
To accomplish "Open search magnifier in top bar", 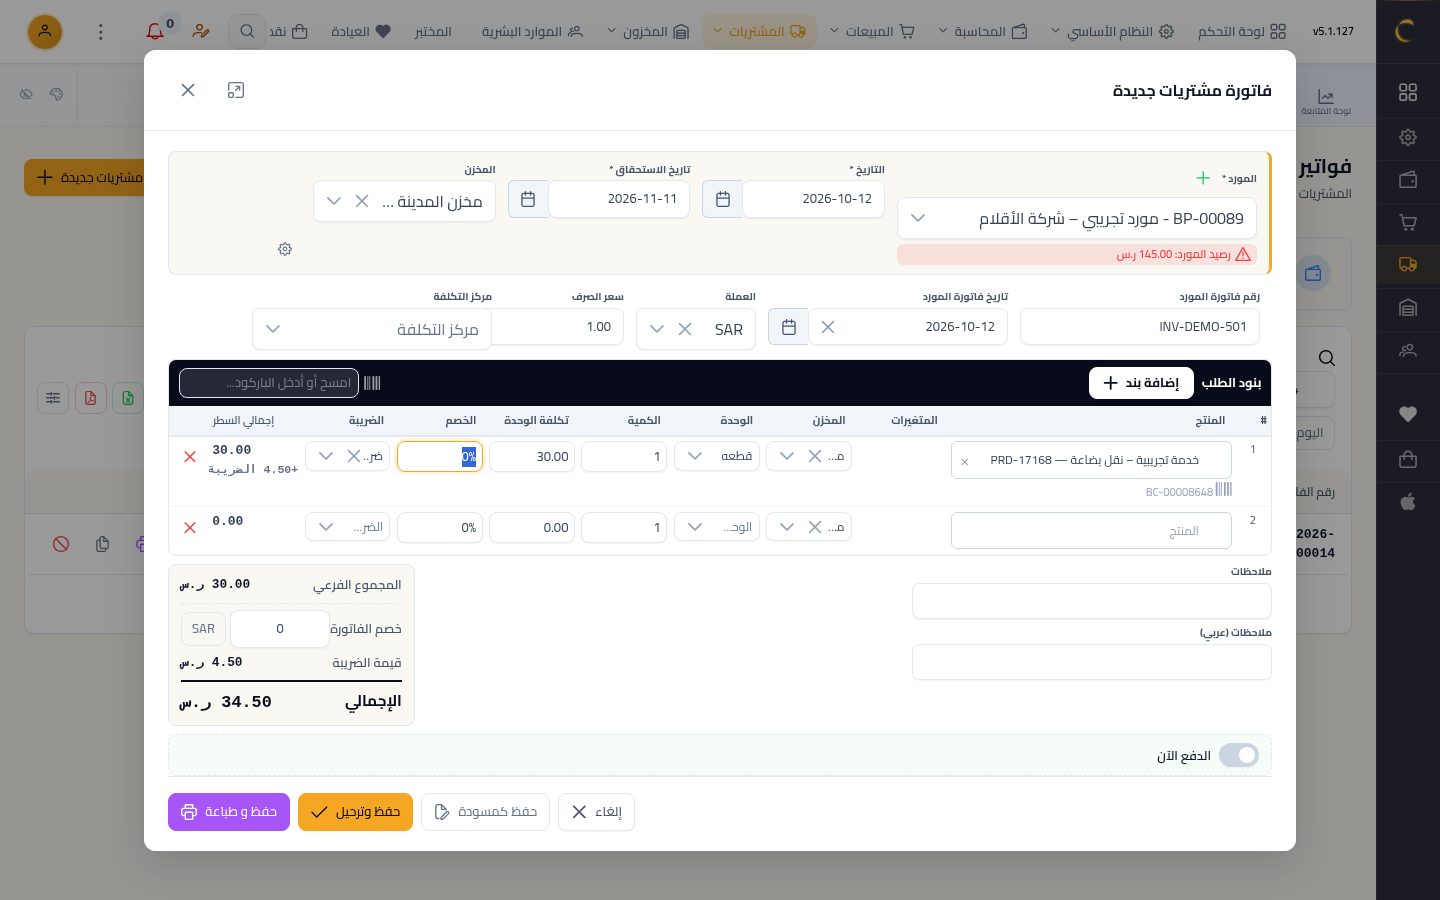I will (x=247, y=32).
